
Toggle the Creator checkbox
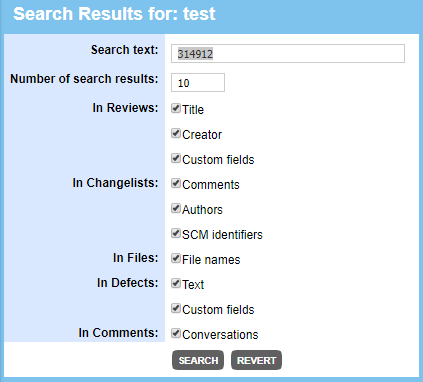[x=176, y=133]
